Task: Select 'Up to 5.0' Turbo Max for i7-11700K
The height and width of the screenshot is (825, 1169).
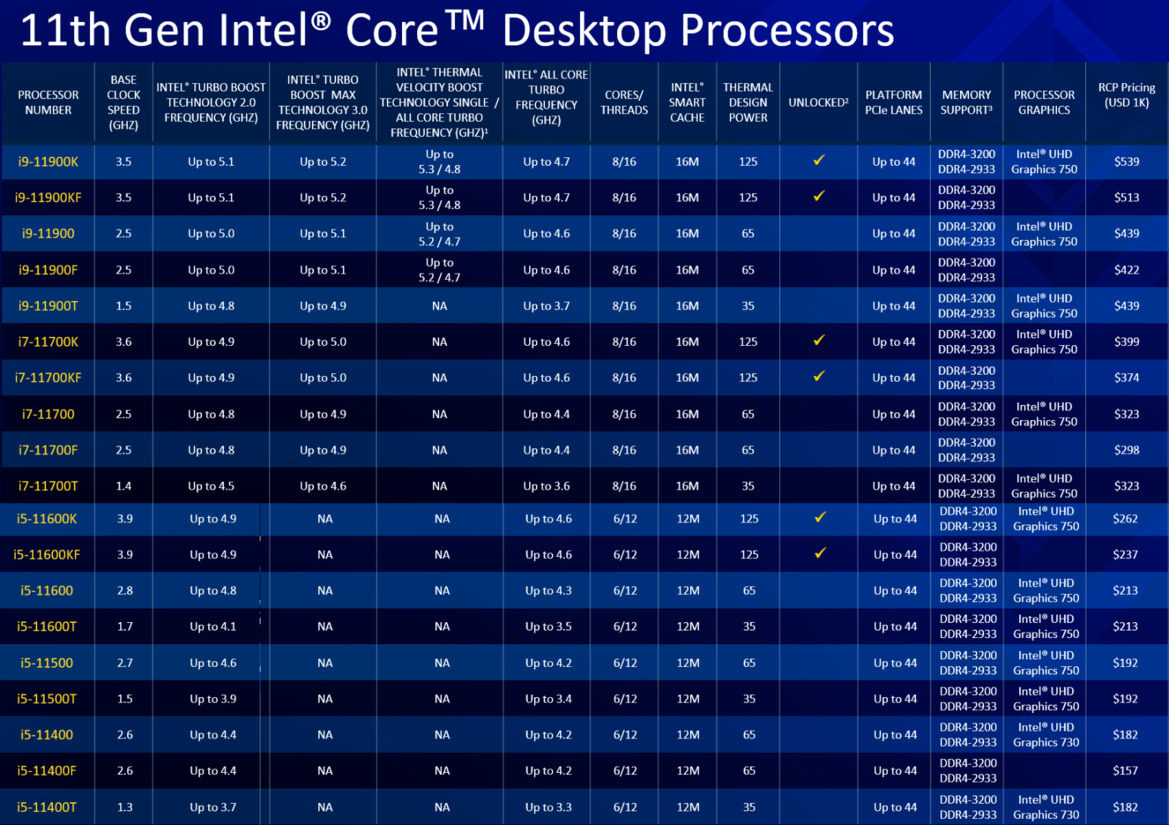Action: (x=323, y=341)
